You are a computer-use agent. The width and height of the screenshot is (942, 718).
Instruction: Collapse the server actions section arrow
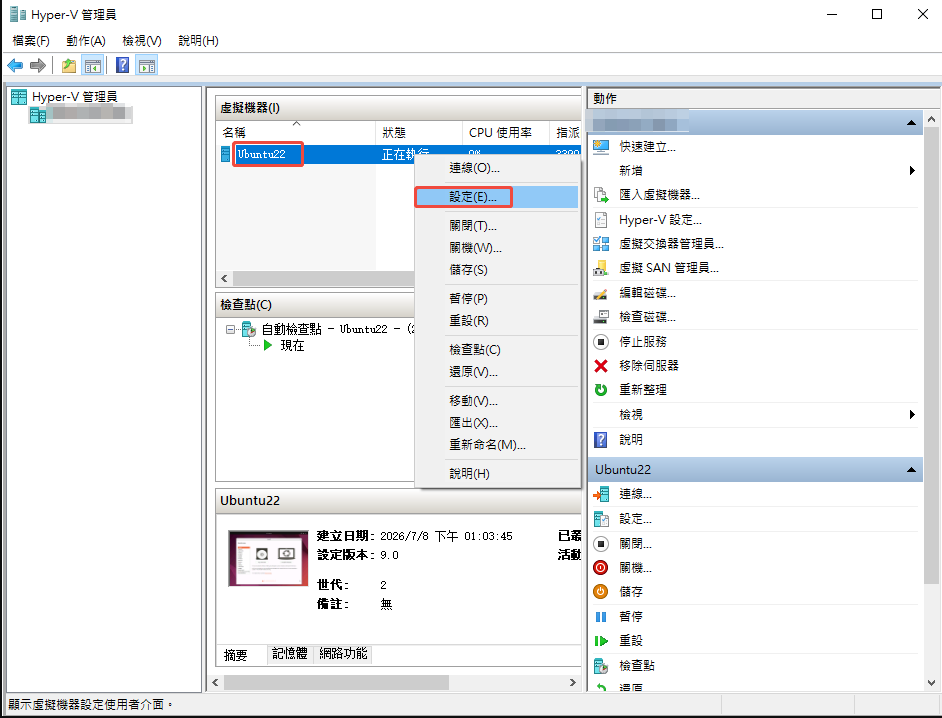911,123
